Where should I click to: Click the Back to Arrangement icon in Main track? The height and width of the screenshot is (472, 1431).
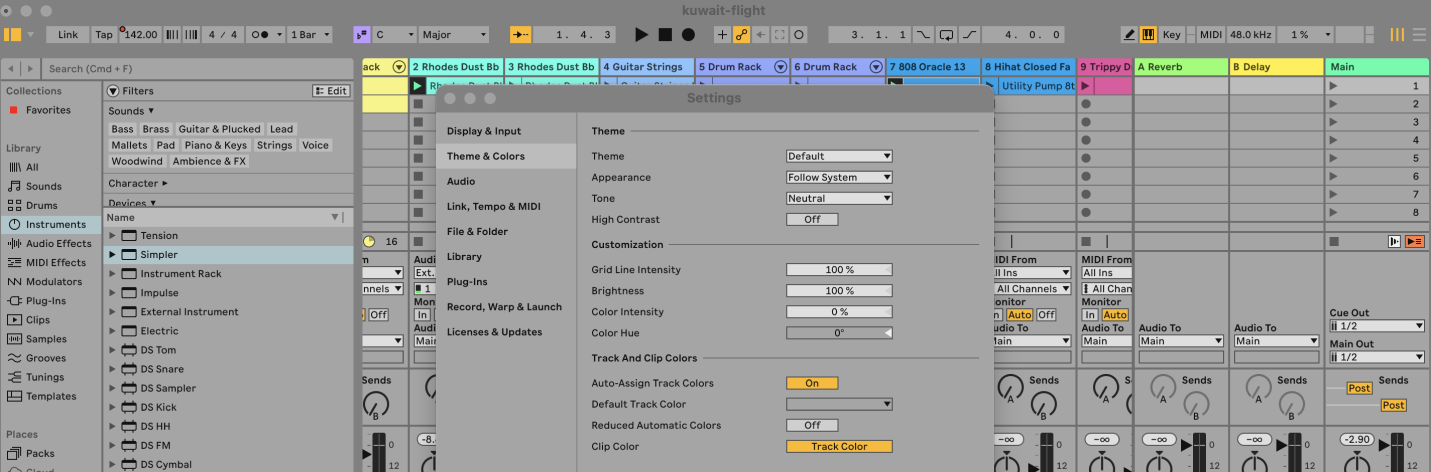tap(1414, 241)
